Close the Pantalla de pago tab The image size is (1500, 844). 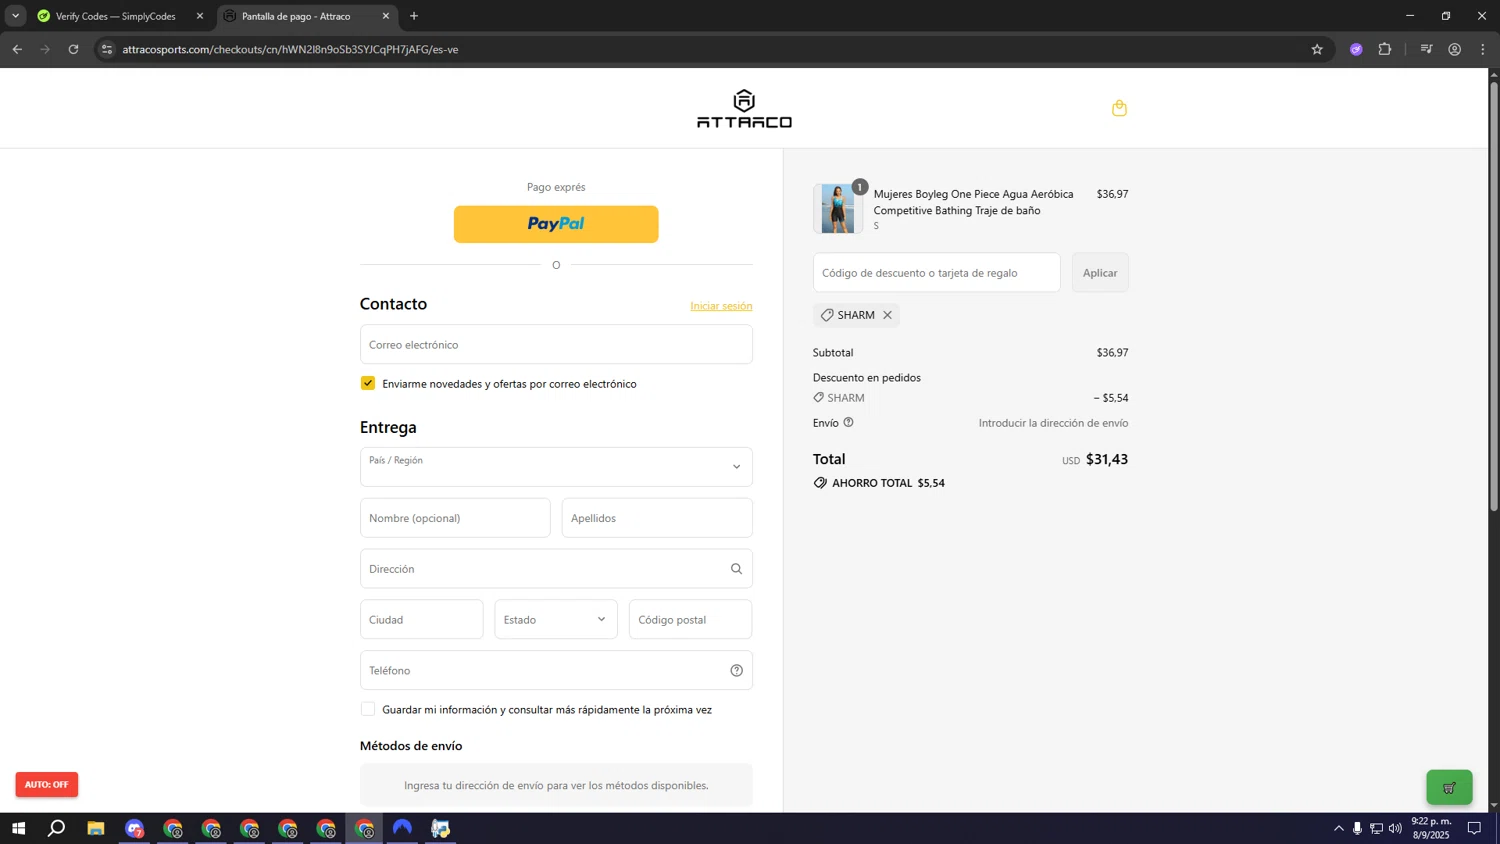(386, 16)
